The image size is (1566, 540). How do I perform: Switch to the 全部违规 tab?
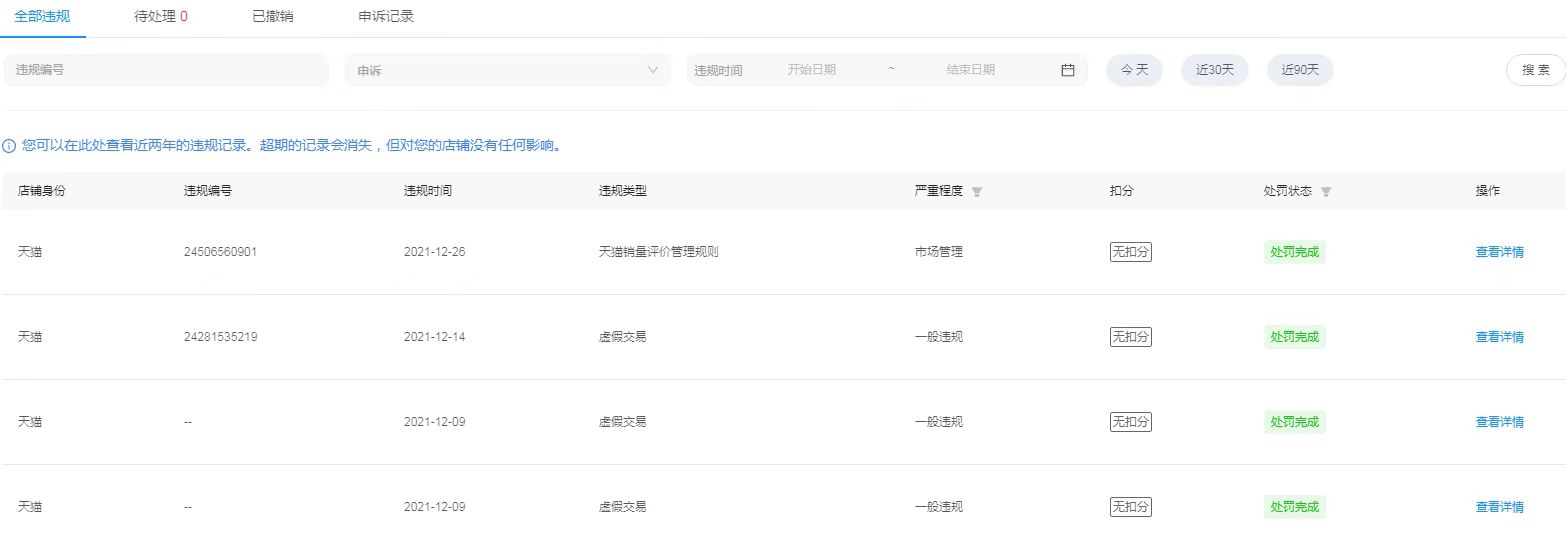(x=42, y=17)
